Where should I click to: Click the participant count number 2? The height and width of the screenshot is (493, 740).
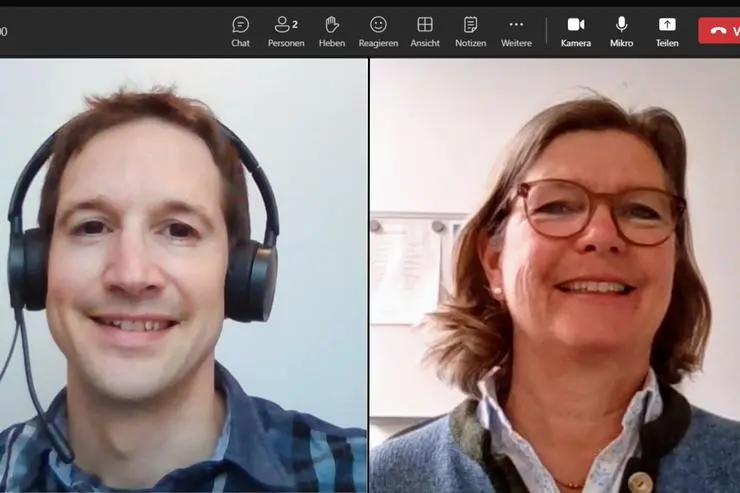click(295, 24)
